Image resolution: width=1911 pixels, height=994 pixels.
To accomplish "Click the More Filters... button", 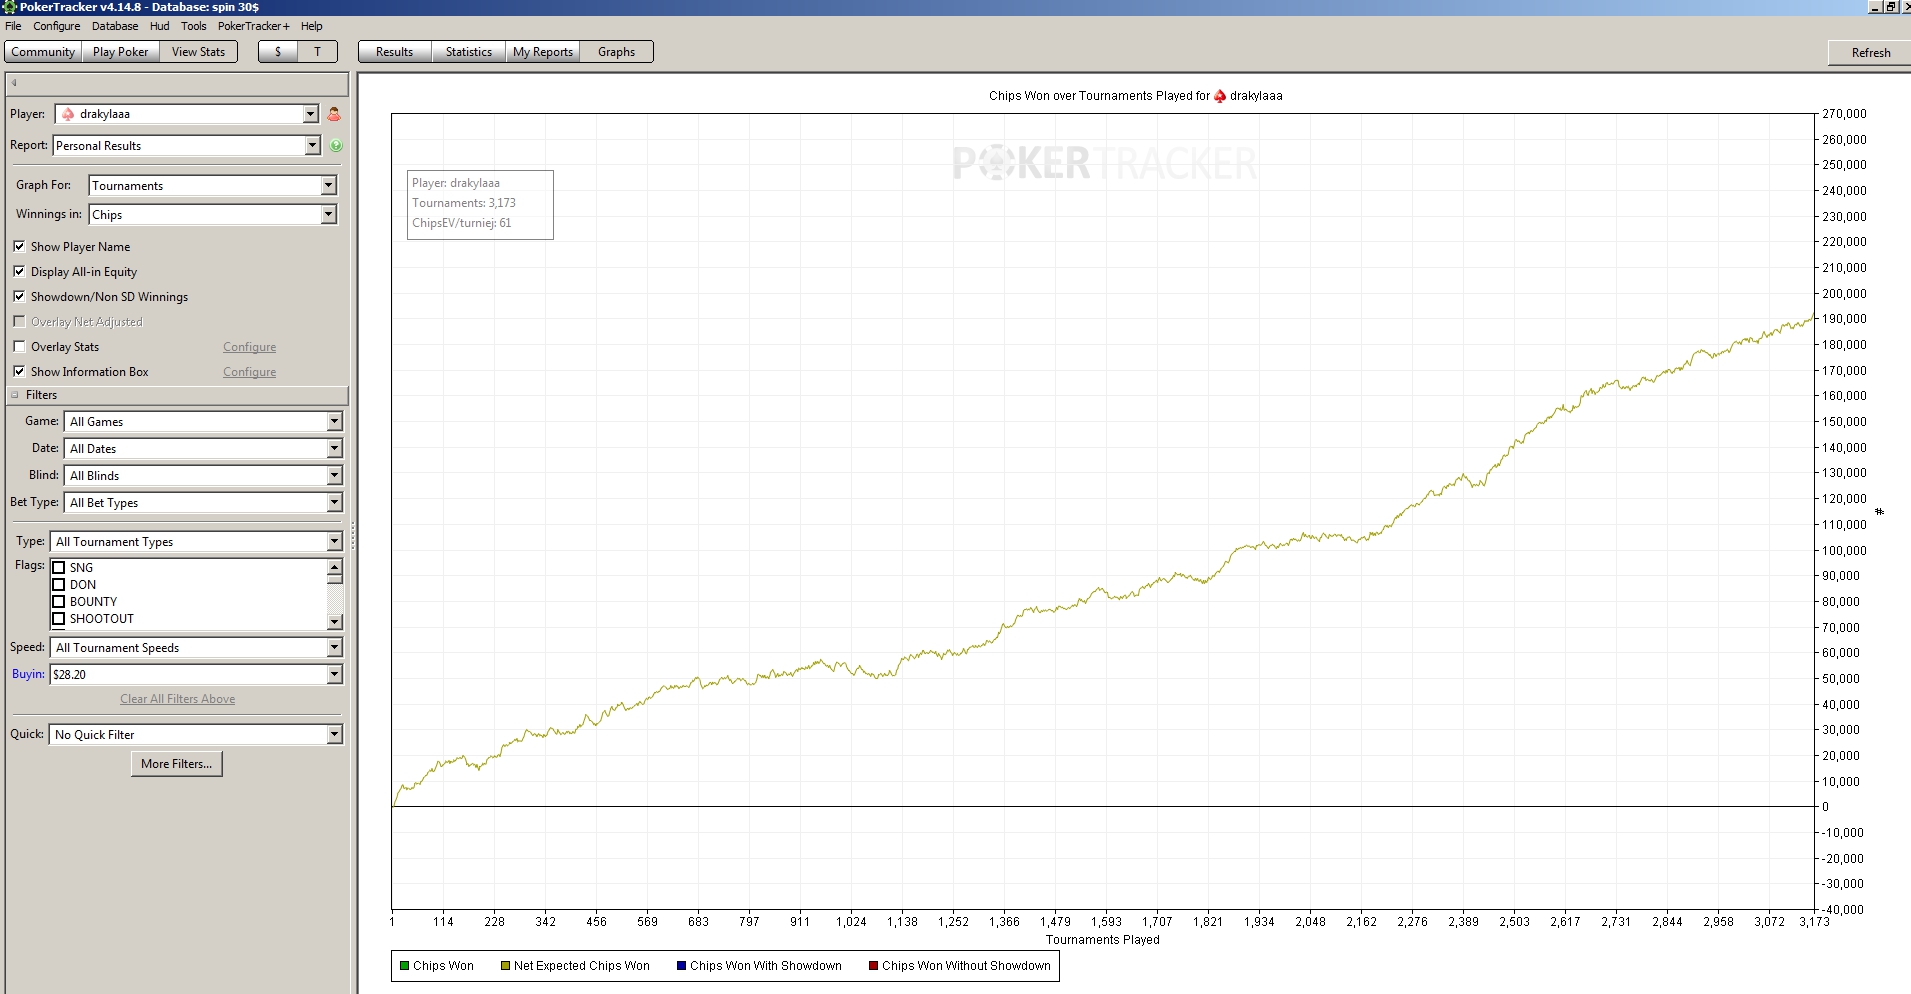I will pos(176,764).
